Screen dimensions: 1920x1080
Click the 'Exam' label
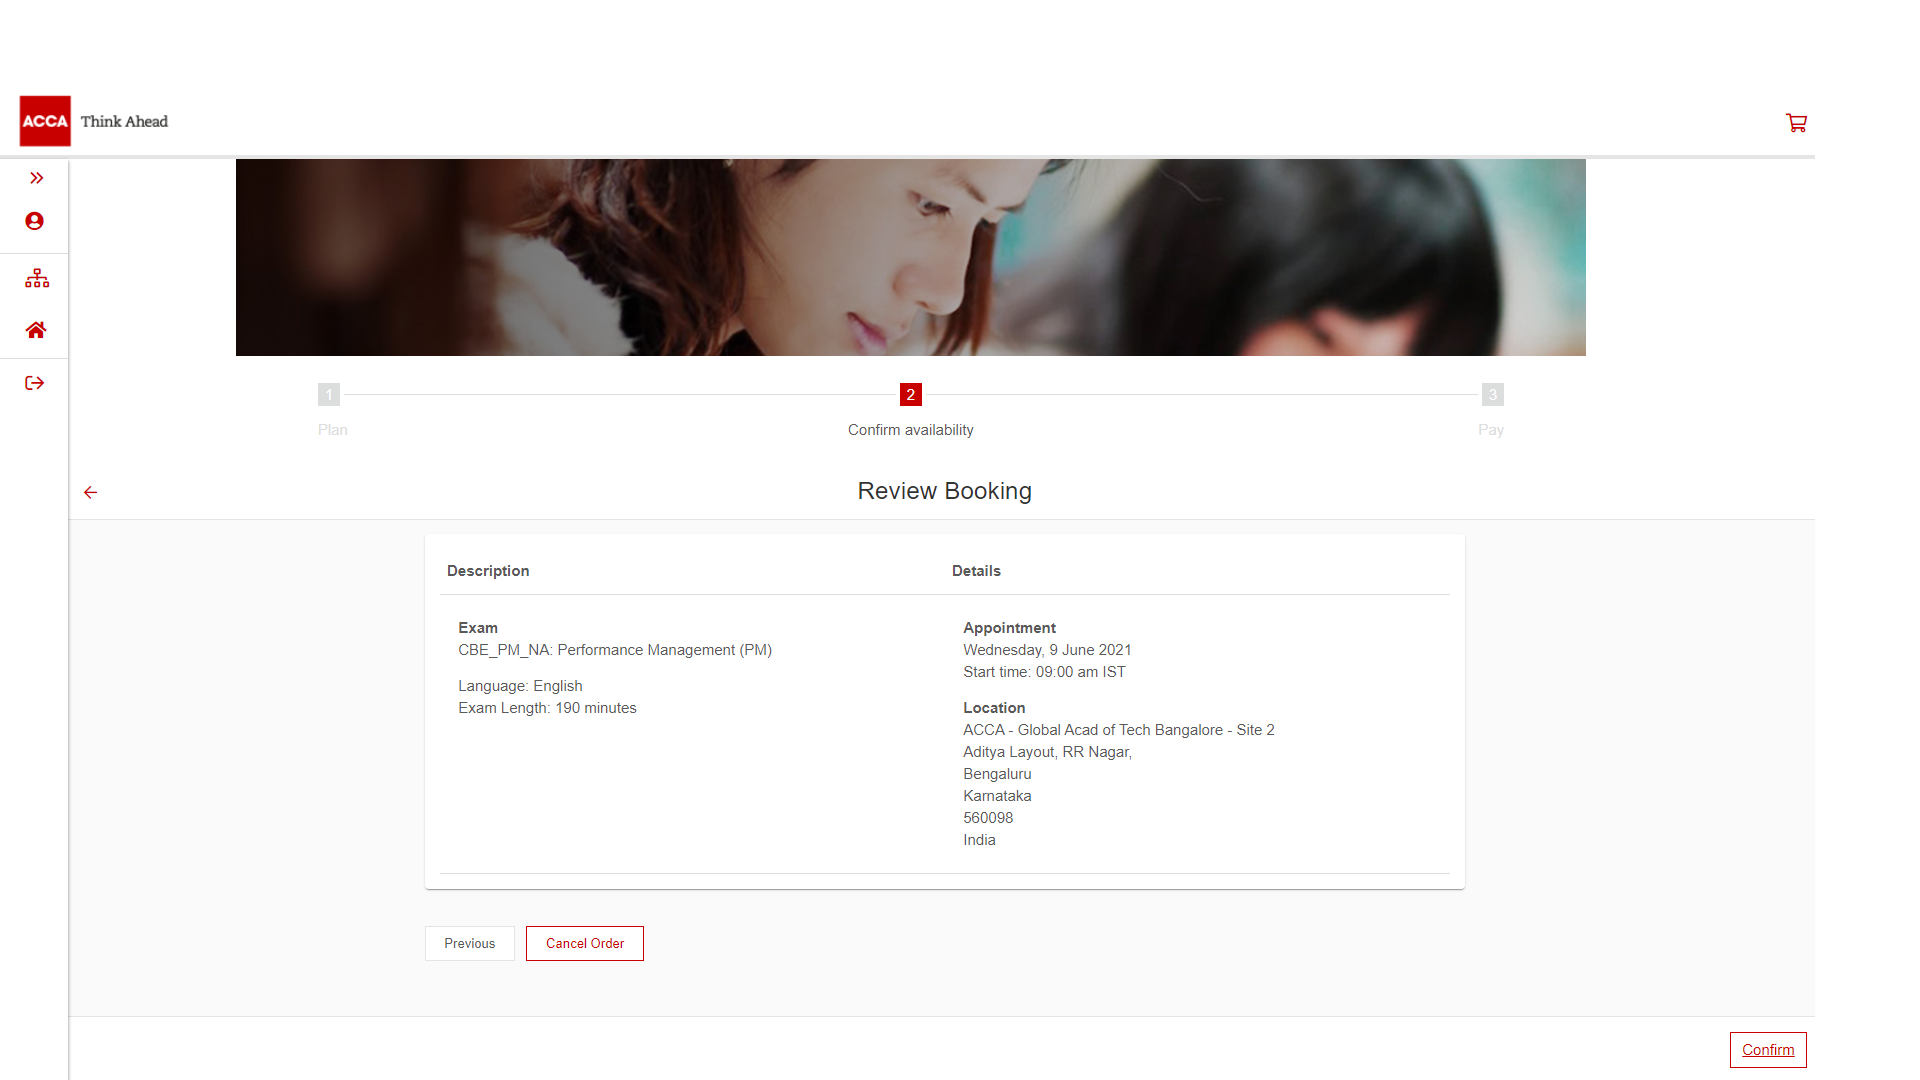point(477,628)
